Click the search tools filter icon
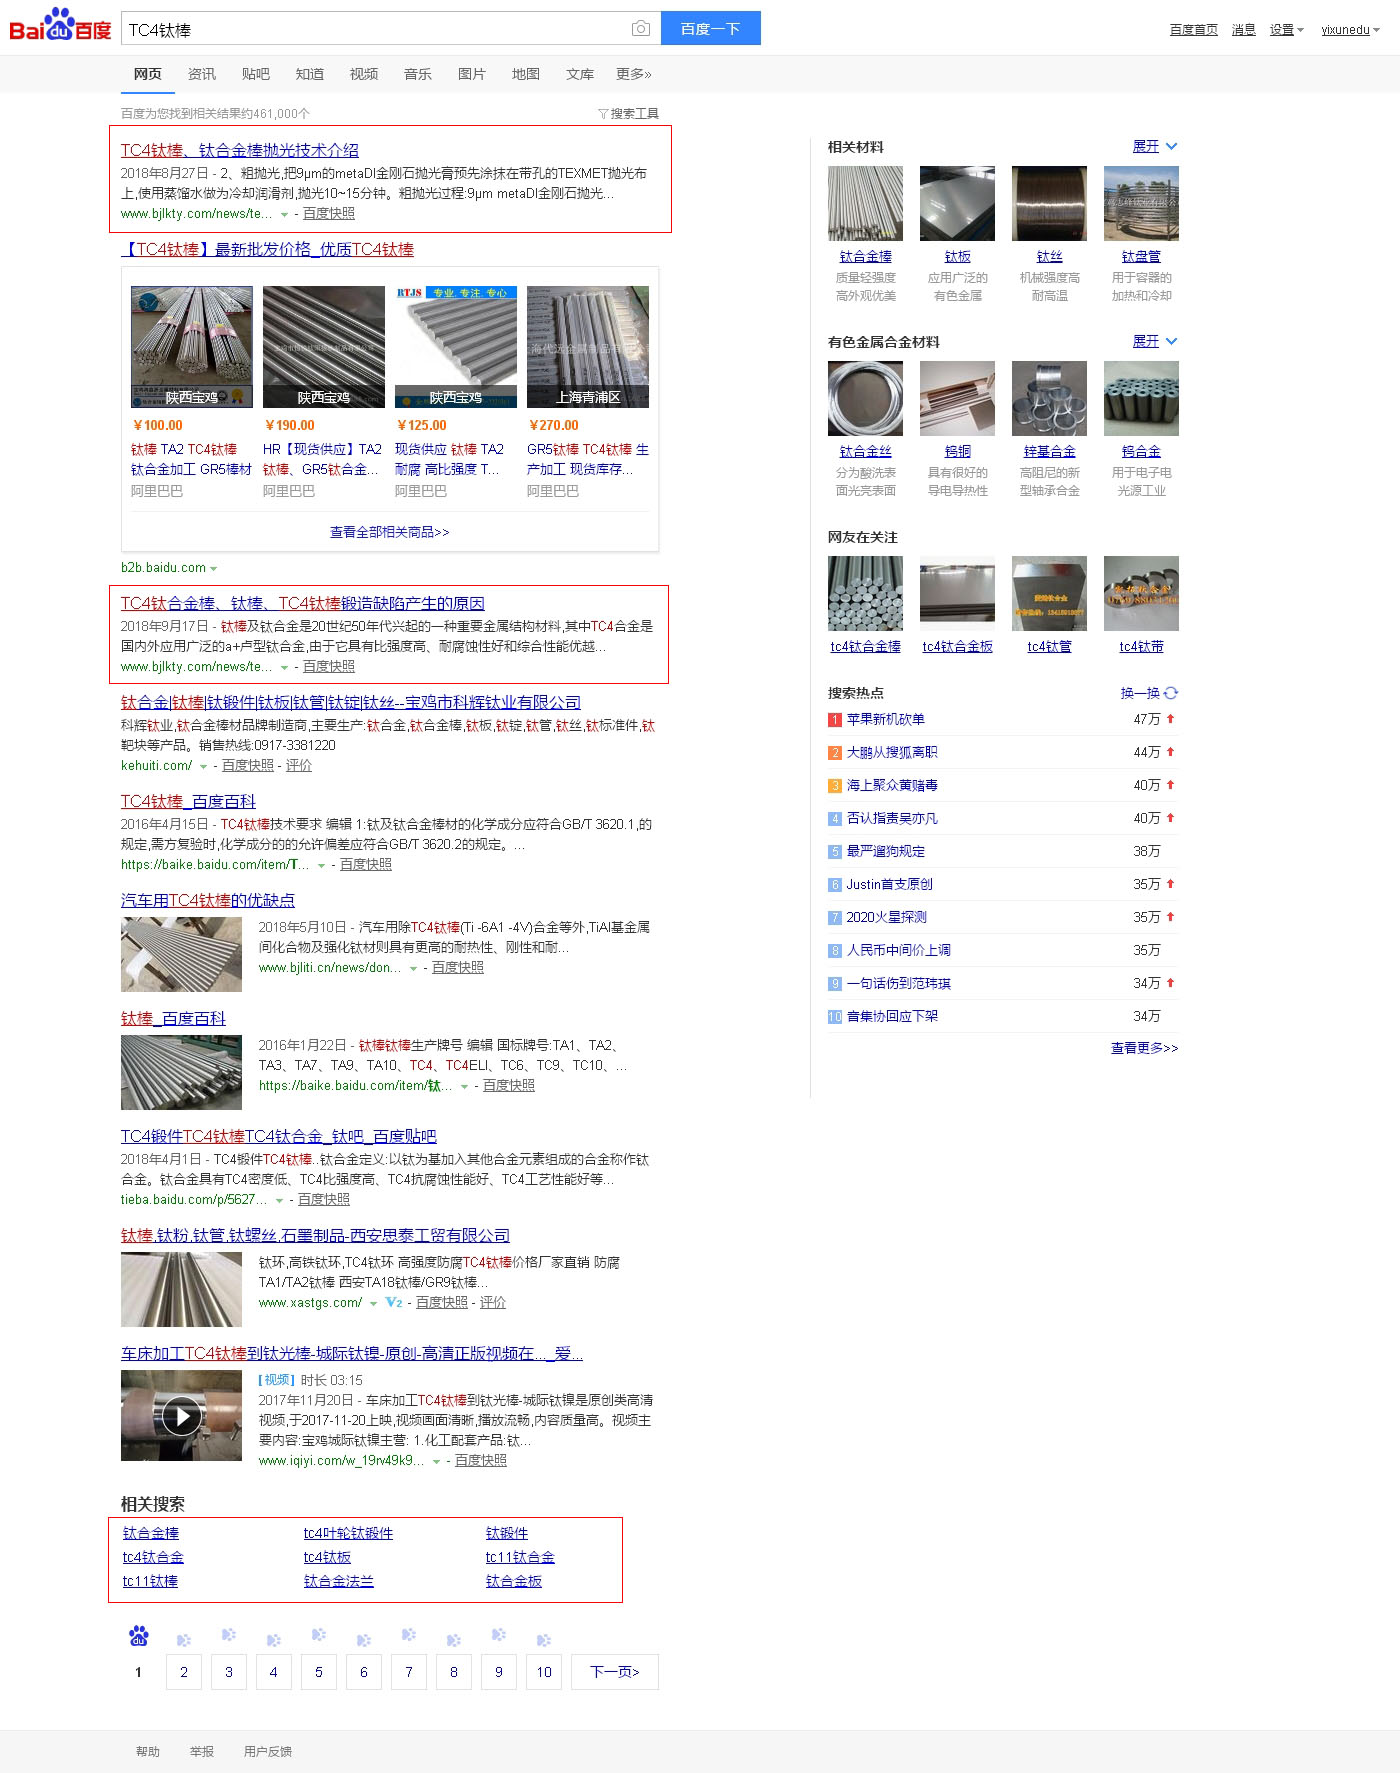Viewport: 1400px width, 1773px height. click(x=603, y=114)
